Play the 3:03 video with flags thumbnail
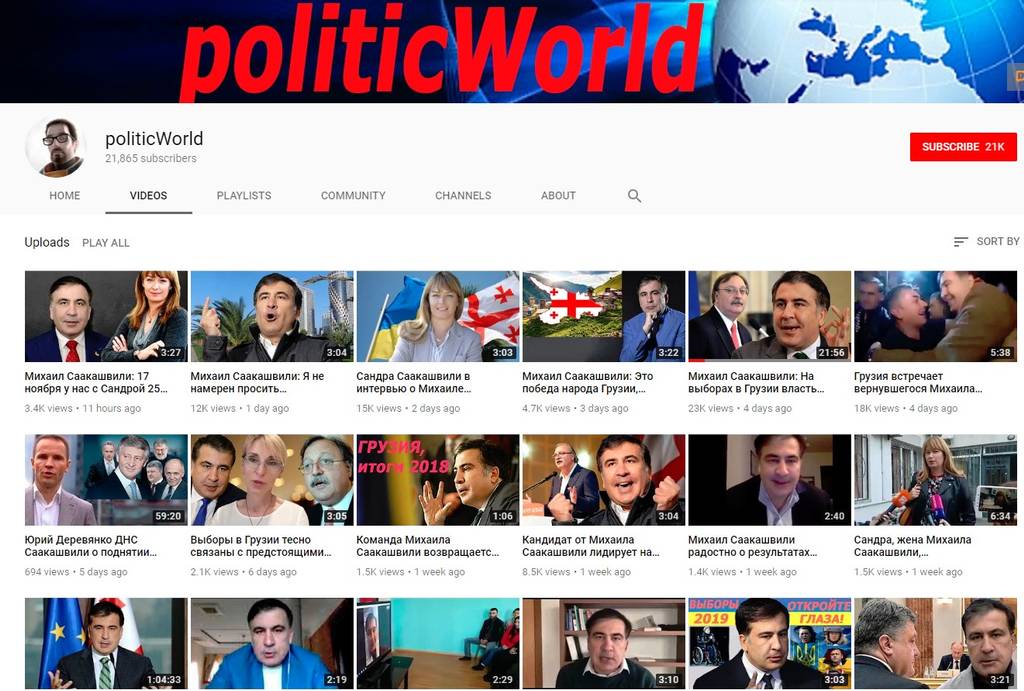Viewport: 1024px width, 691px height. click(x=438, y=316)
